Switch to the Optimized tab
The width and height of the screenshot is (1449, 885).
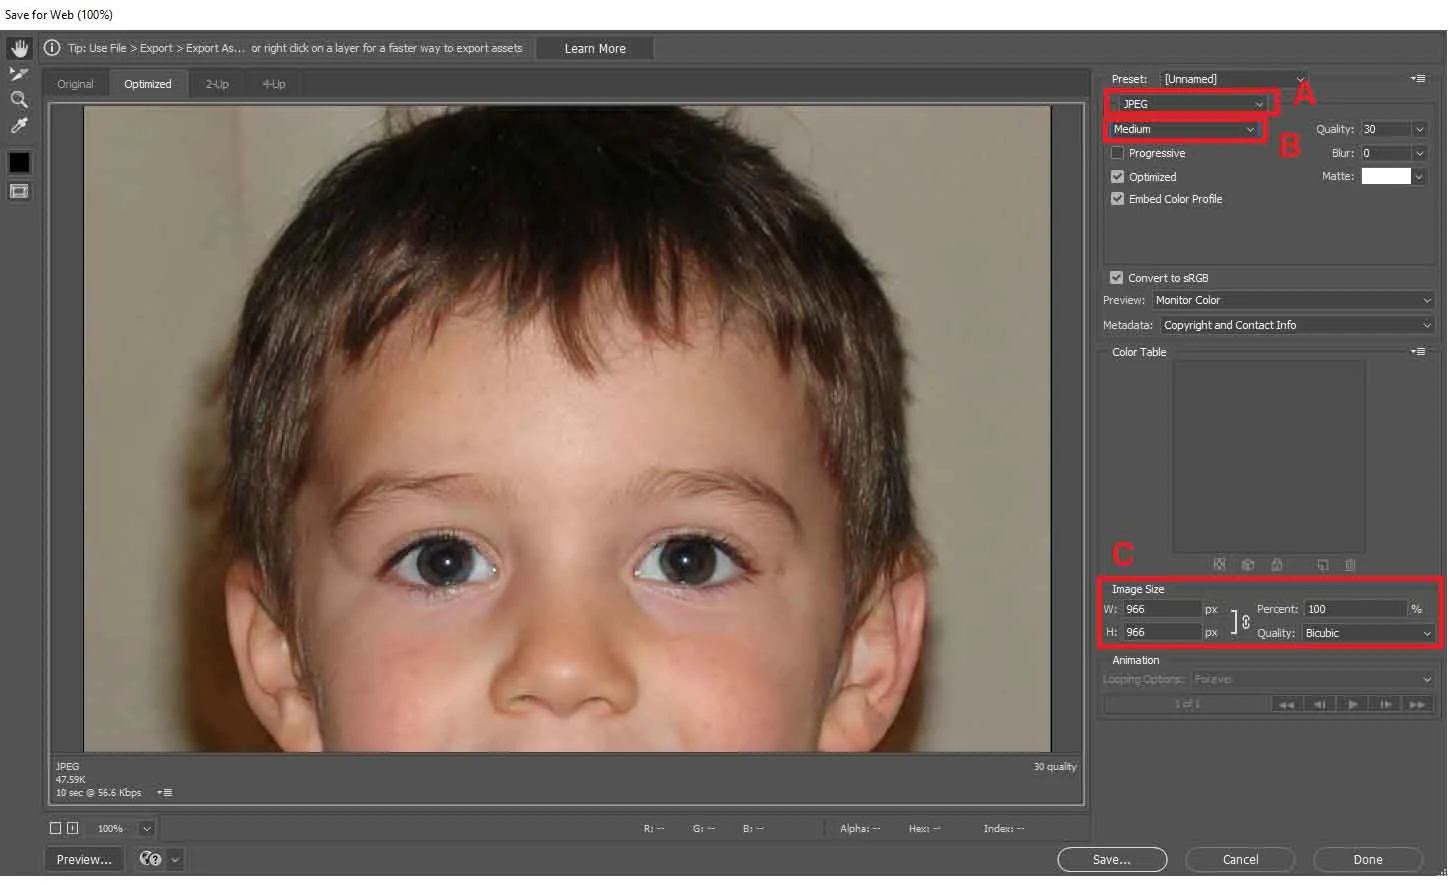pos(148,84)
